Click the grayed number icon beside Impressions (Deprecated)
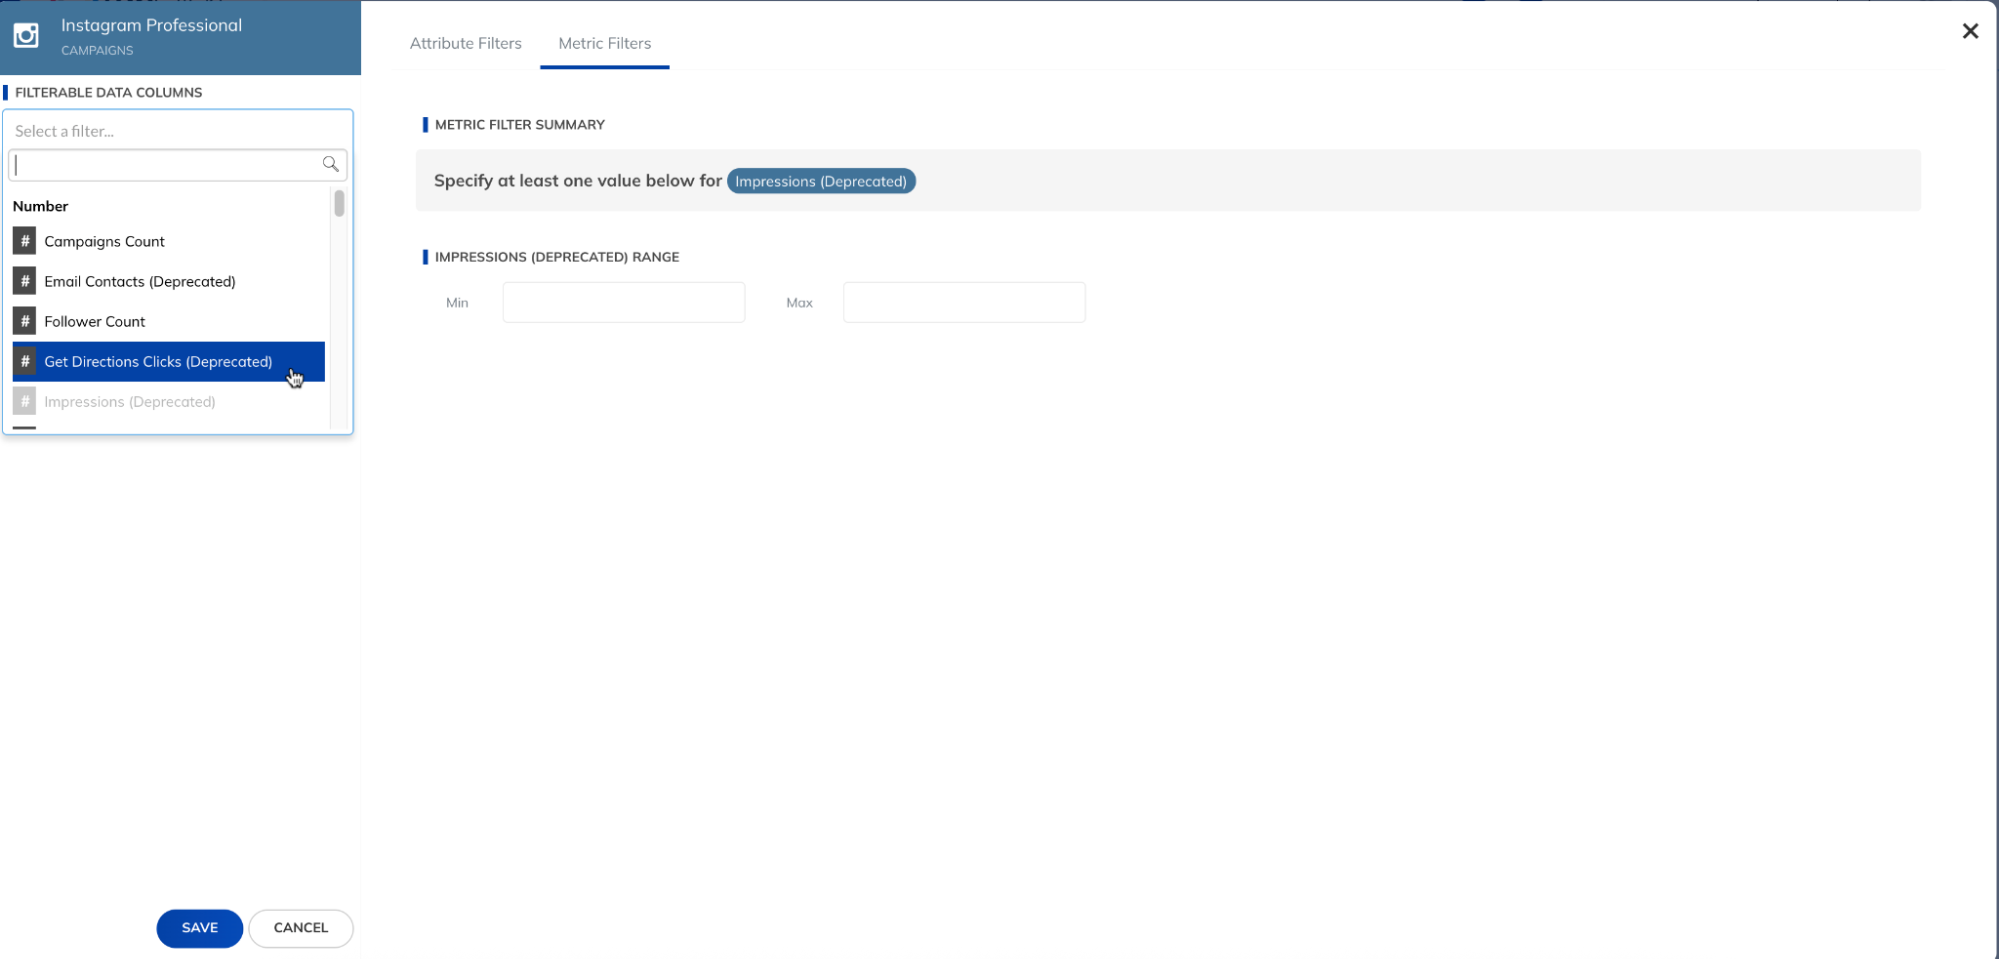Image resolution: width=1999 pixels, height=959 pixels. (x=23, y=401)
